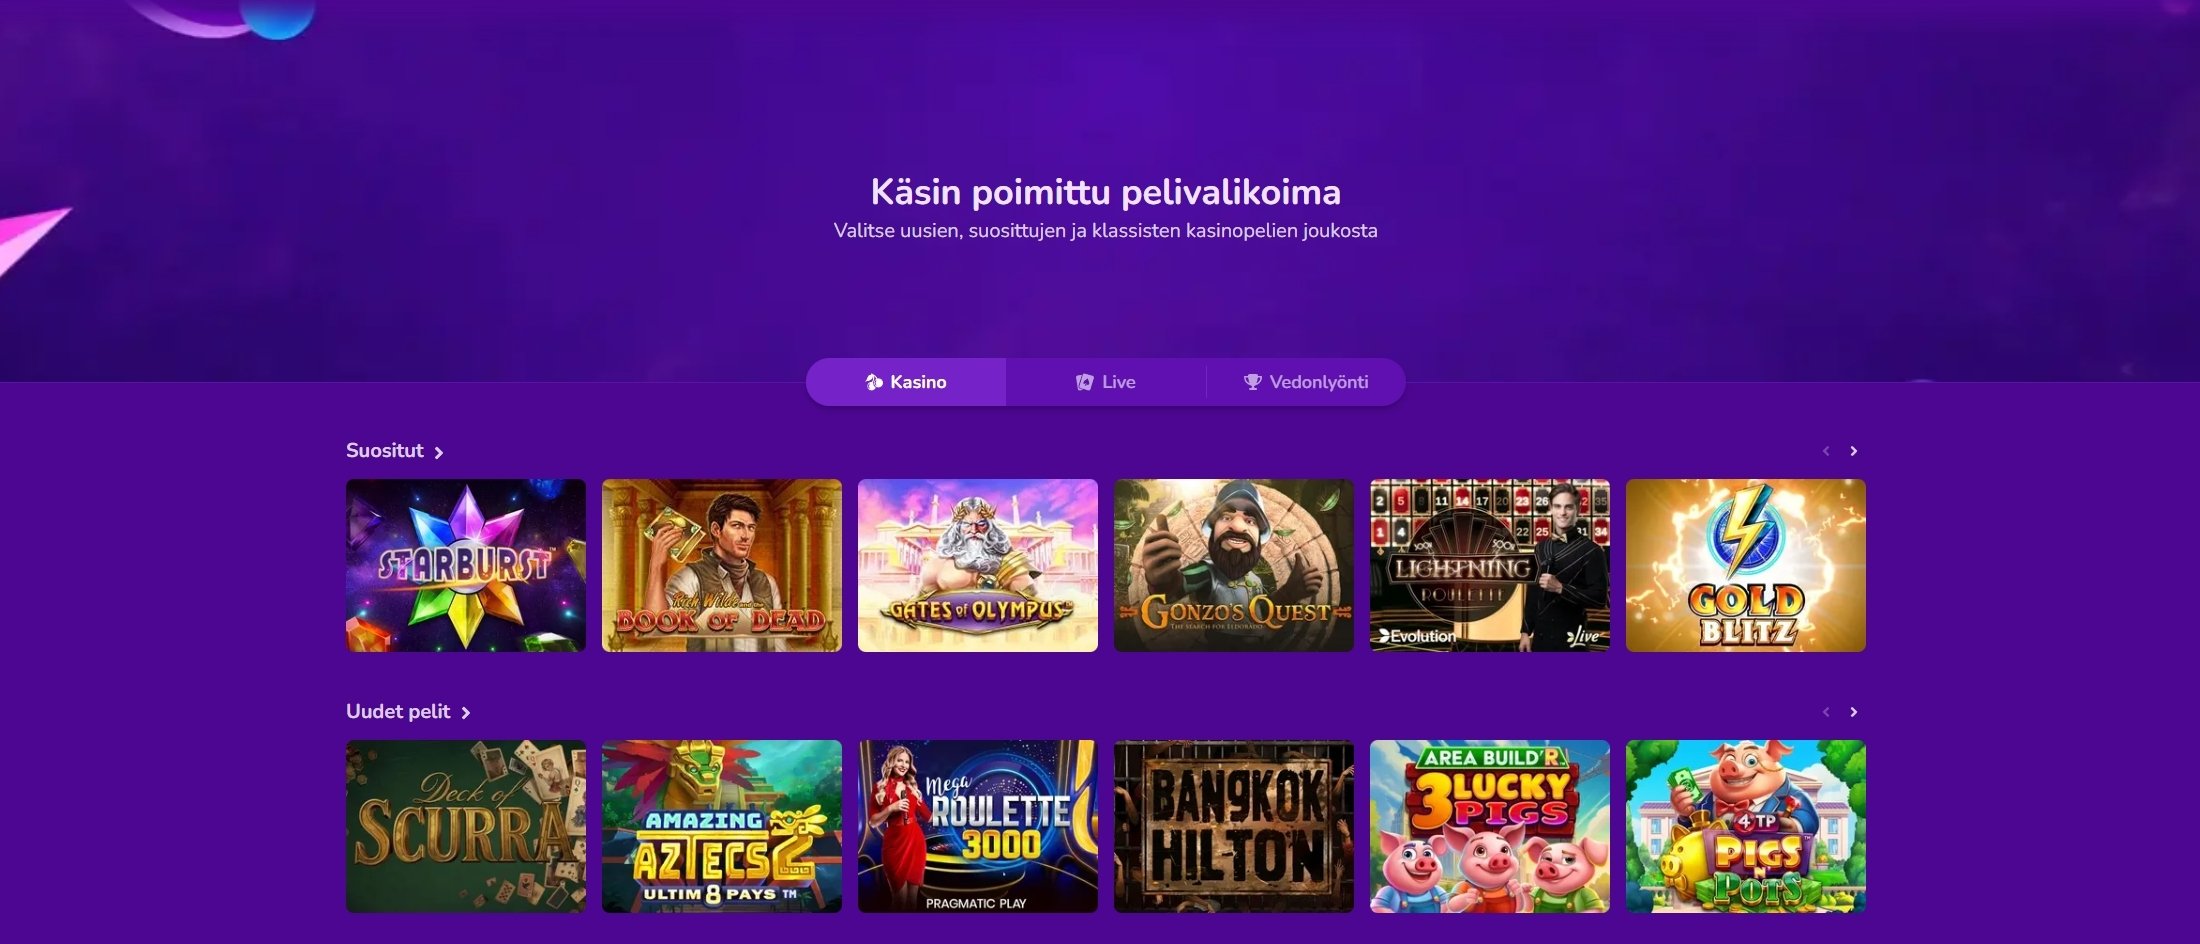Select the Vedonlyönti tab
Image resolution: width=2200 pixels, height=944 pixels.
click(1306, 382)
